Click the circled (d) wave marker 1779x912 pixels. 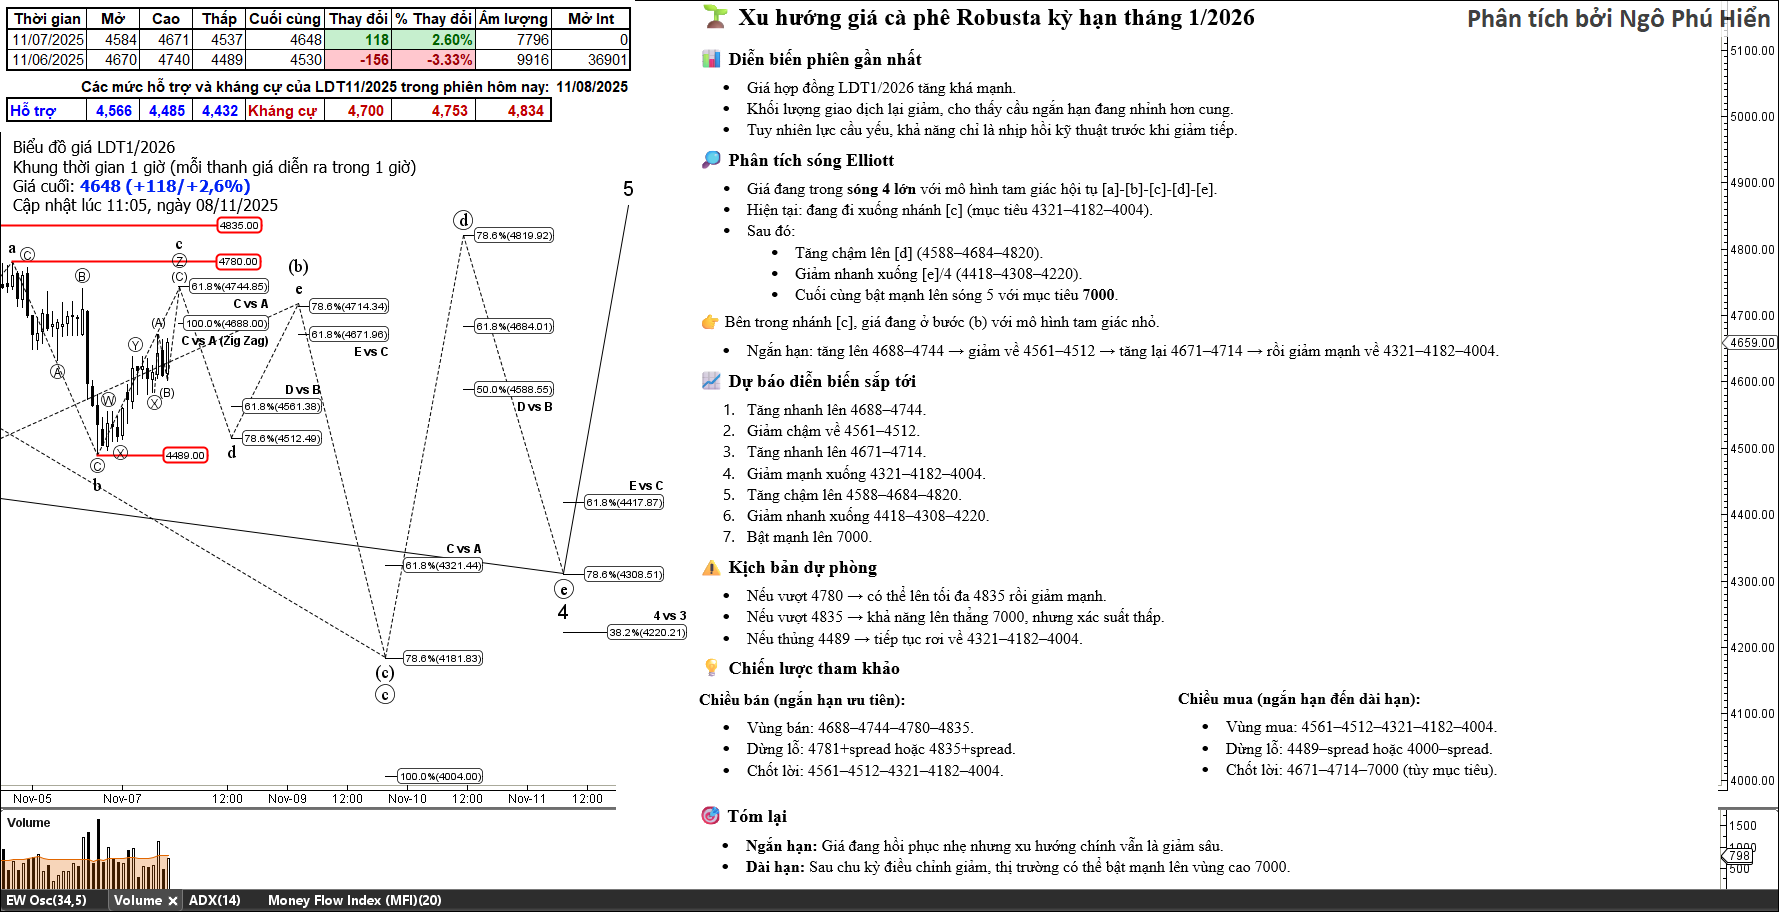click(463, 220)
